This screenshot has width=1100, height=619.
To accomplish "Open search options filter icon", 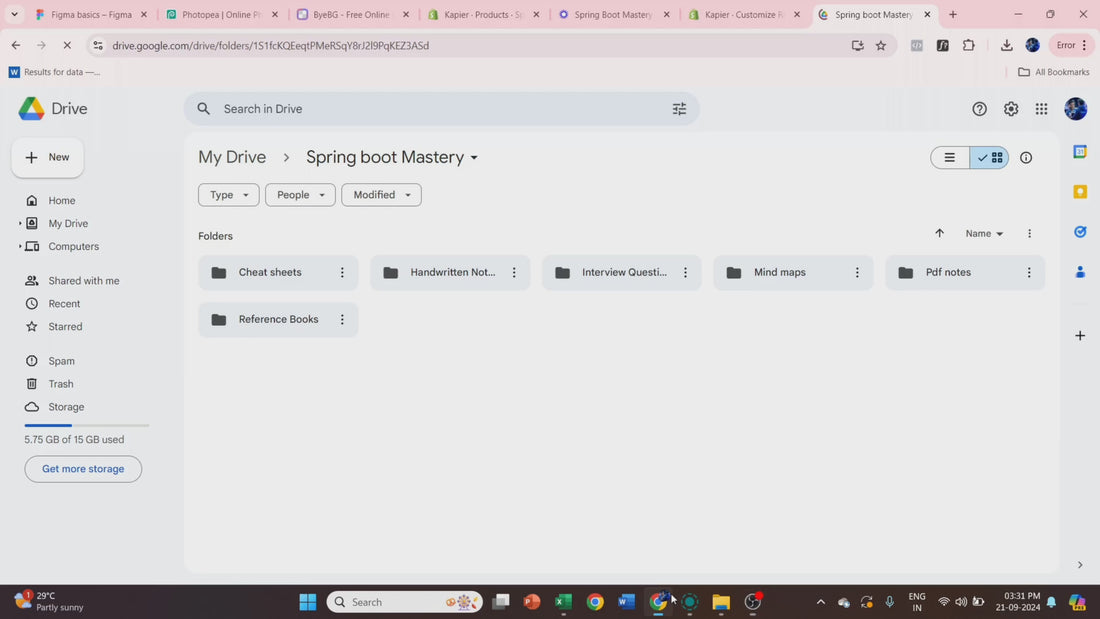I will 679,109.
